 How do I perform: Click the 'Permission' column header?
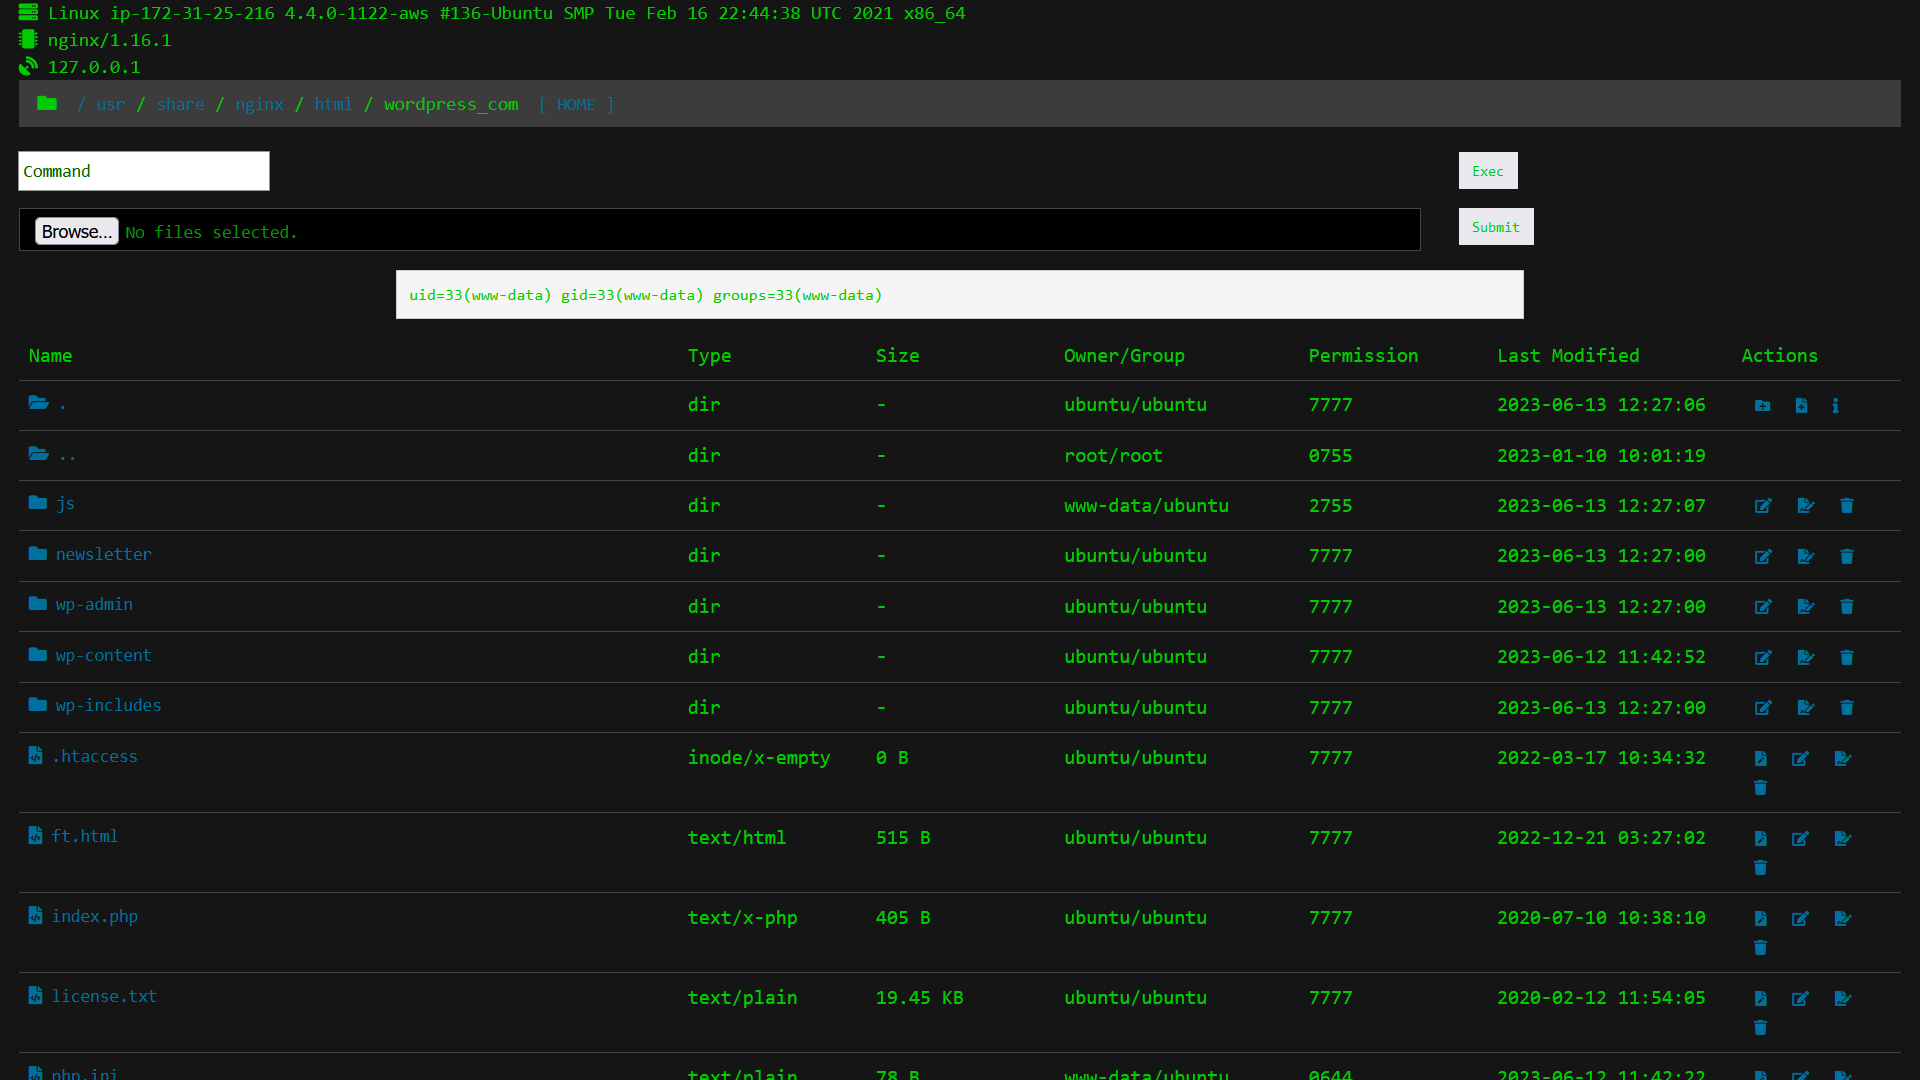pos(1363,355)
